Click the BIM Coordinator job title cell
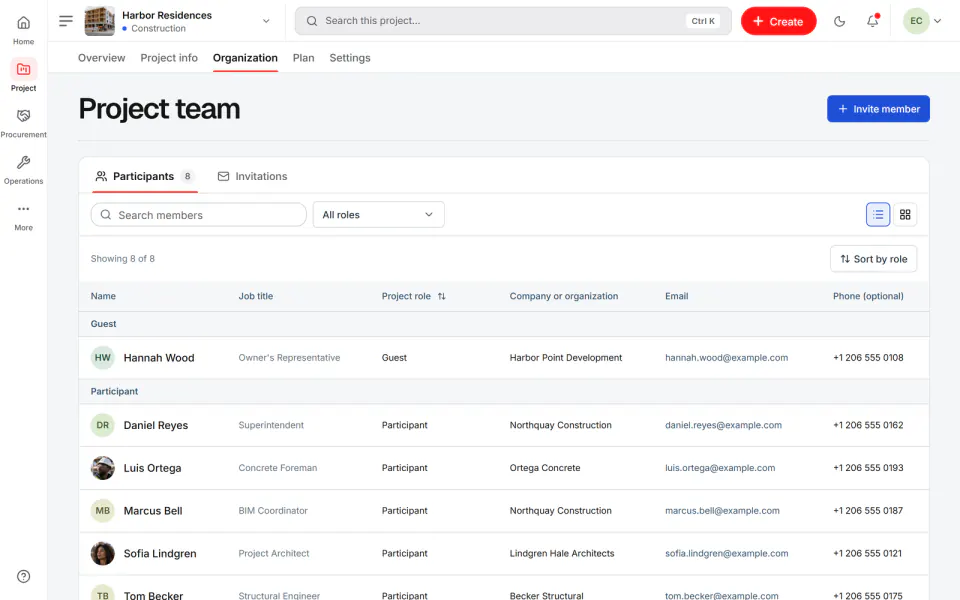 pos(272,511)
